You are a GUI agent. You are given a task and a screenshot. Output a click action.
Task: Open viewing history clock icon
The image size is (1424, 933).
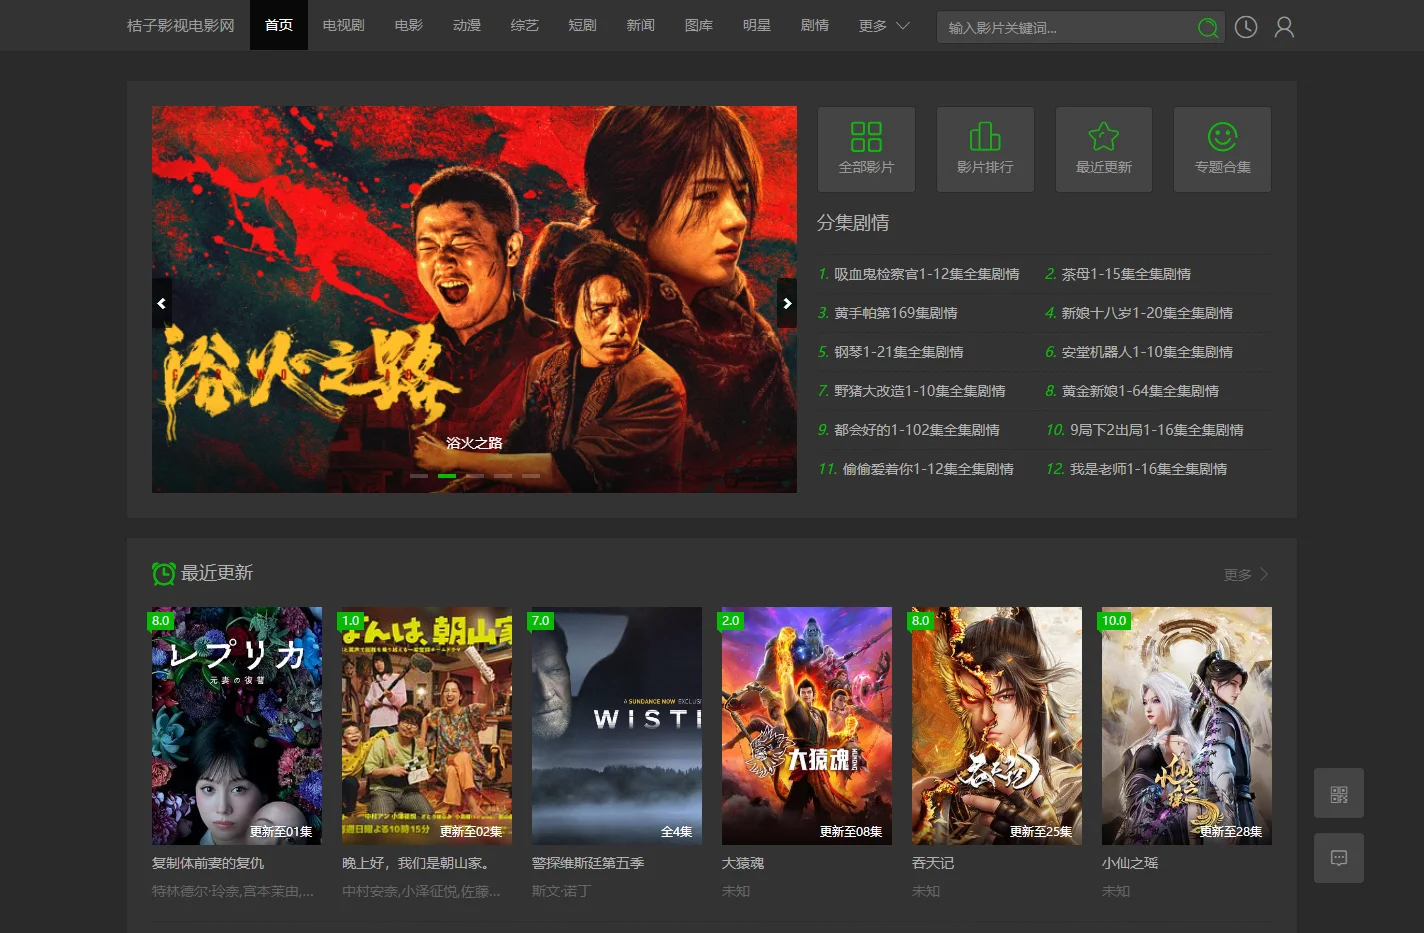pyautogui.click(x=1246, y=27)
